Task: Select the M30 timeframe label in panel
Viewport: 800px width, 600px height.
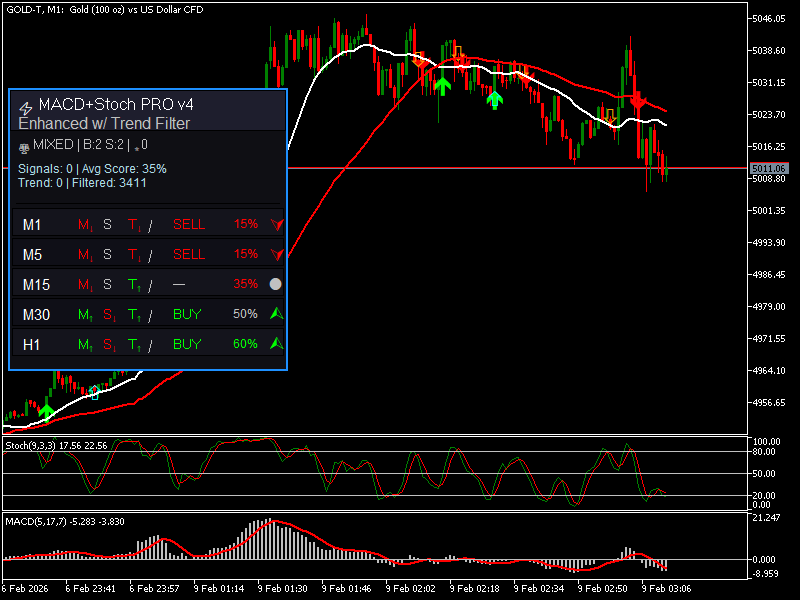Action: 36,314
